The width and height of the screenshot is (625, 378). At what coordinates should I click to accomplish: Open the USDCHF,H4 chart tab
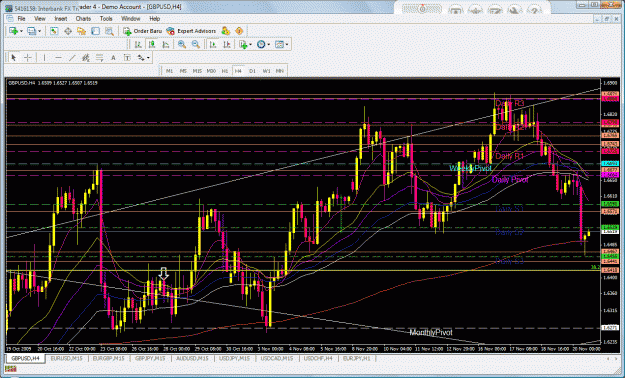318,358
